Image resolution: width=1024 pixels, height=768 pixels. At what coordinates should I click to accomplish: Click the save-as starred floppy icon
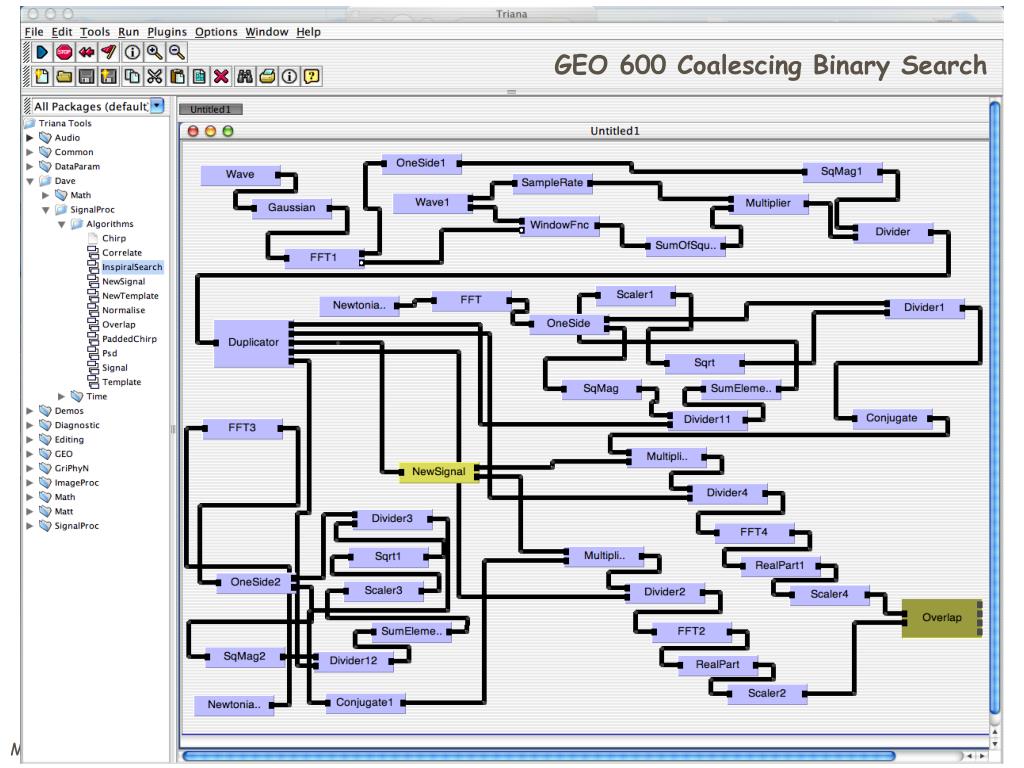(109, 76)
